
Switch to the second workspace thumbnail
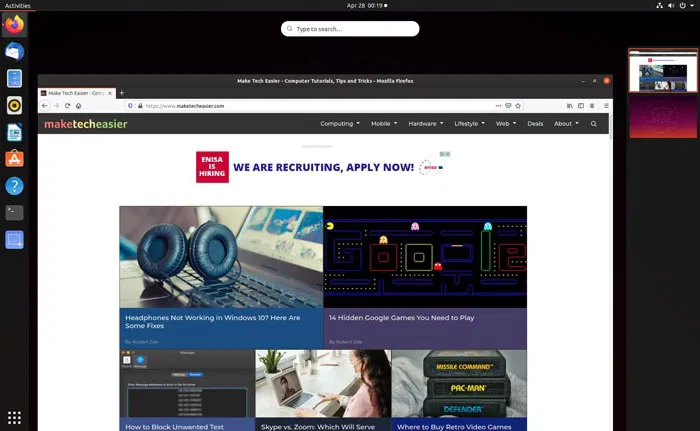tap(663, 117)
